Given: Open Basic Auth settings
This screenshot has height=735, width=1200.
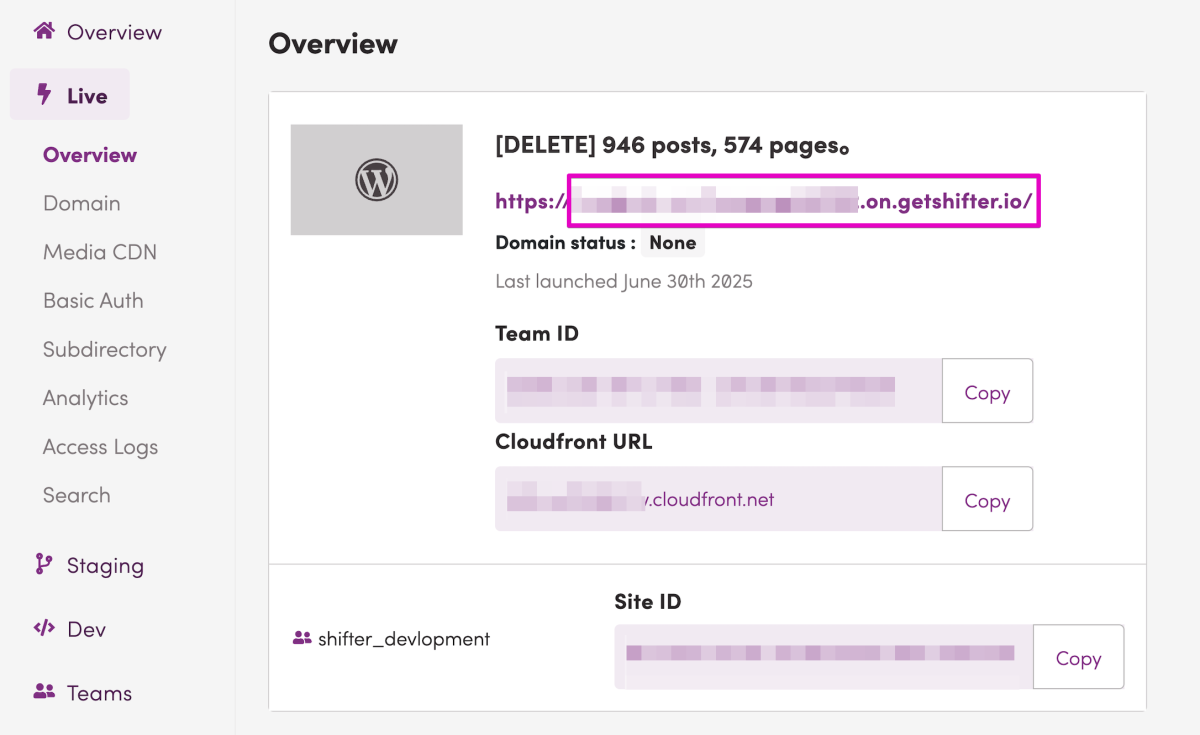Looking at the screenshot, I should (x=93, y=300).
